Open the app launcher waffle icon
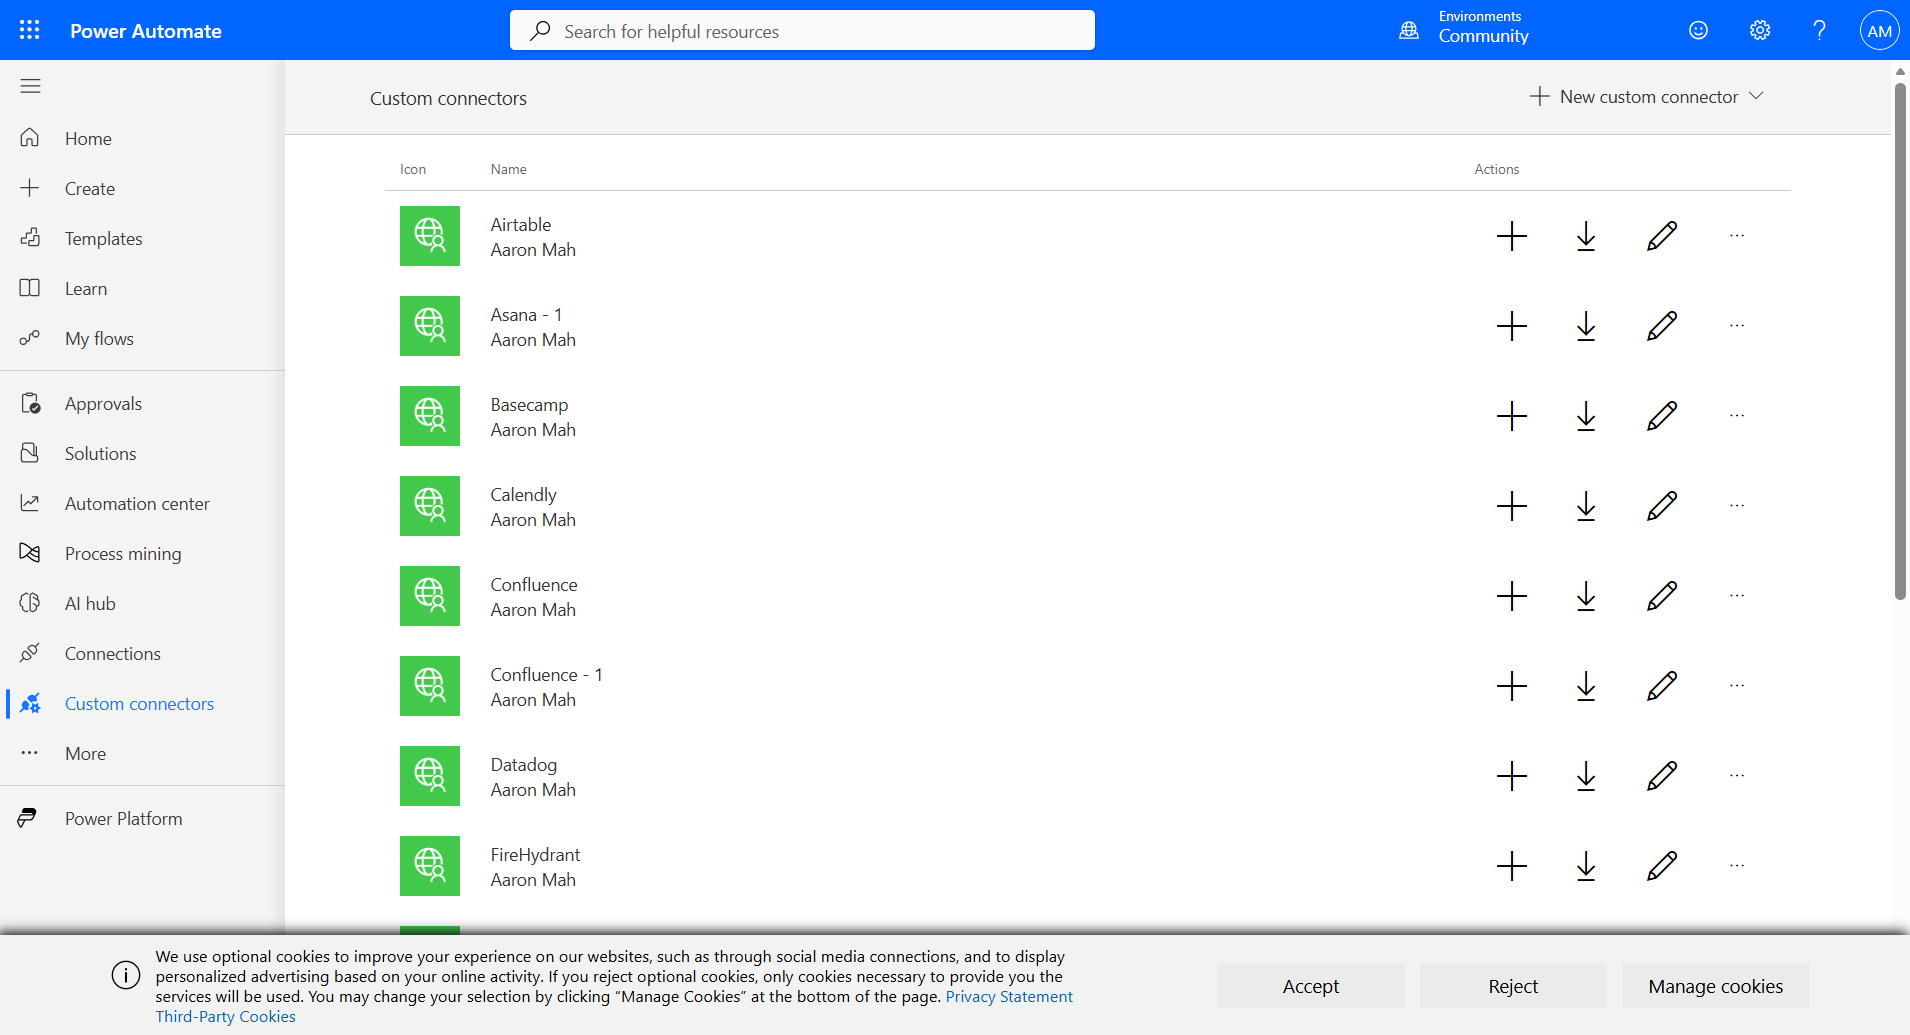 [30, 30]
